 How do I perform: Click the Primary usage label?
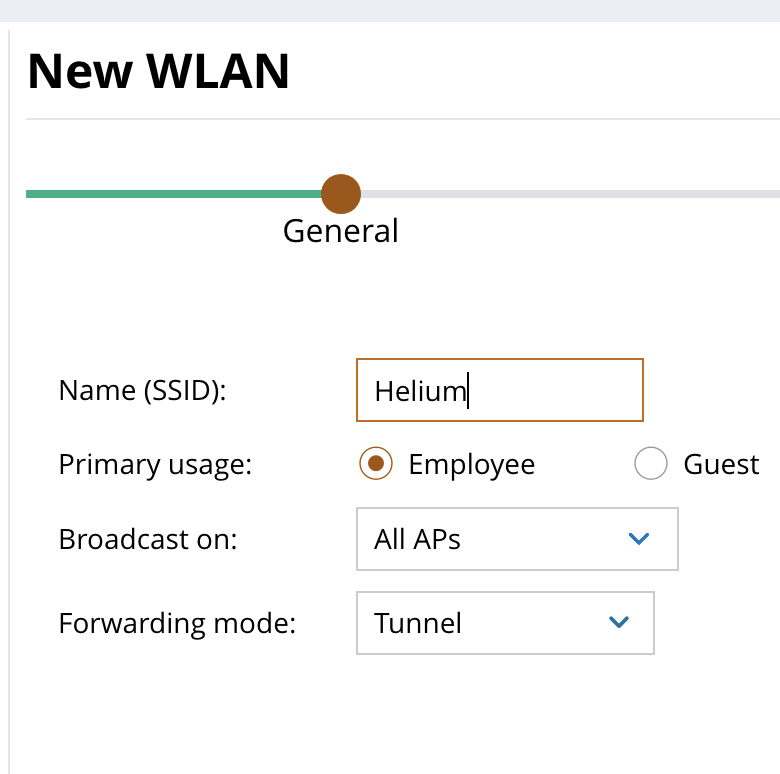[x=156, y=465]
